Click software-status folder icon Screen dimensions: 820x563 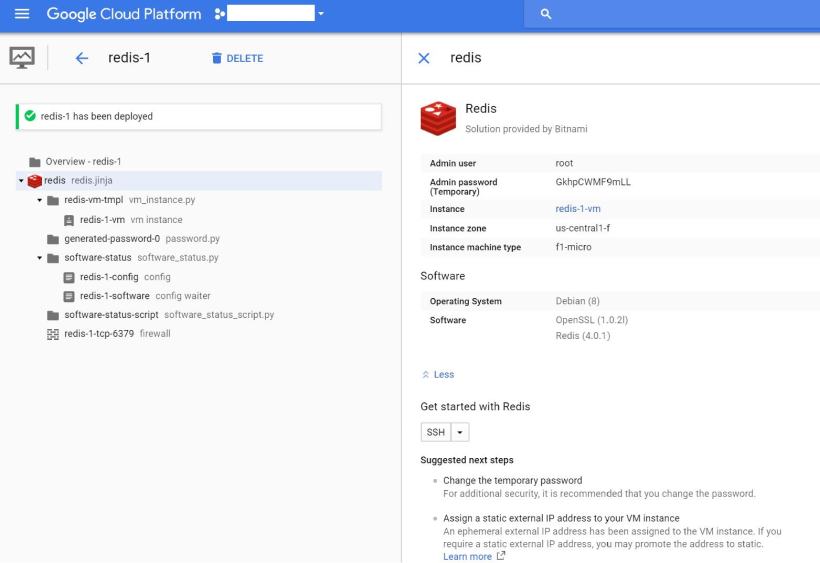(53, 258)
